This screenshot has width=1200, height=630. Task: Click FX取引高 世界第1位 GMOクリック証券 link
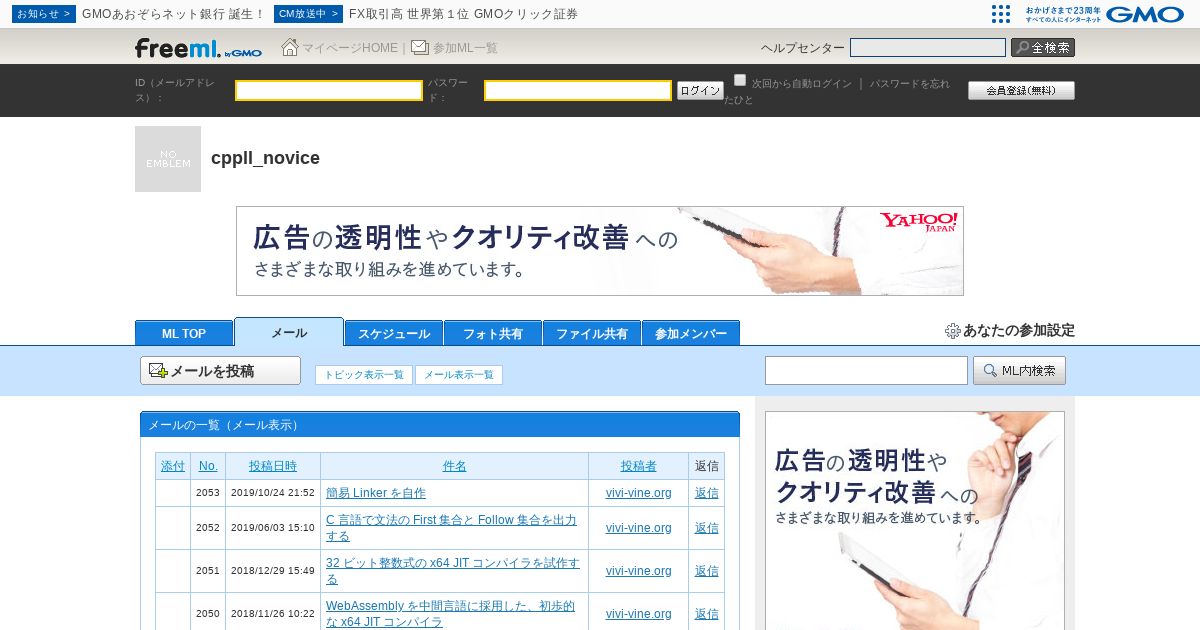tap(463, 14)
